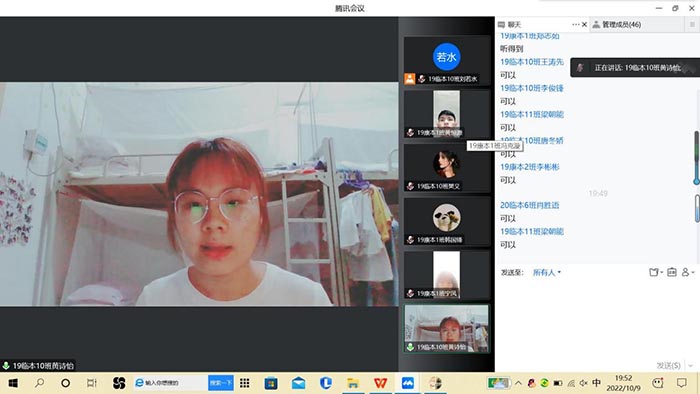
Task: Click muted mic on woman-avatar tile
Action: 410,186
